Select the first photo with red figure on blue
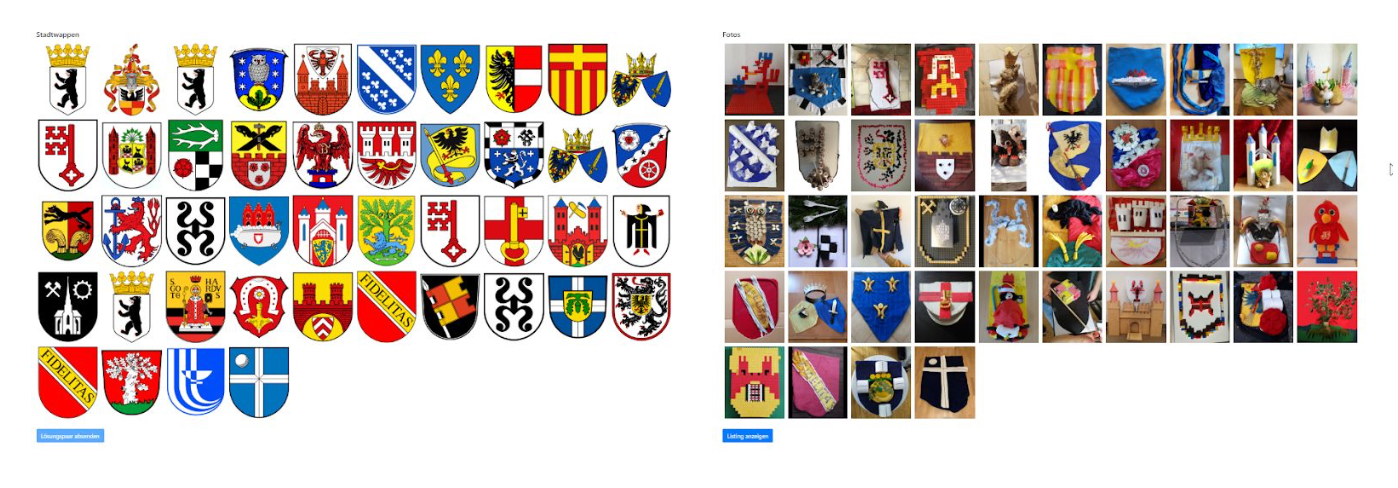This screenshot has width=1398, height=488. (x=754, y=79)
